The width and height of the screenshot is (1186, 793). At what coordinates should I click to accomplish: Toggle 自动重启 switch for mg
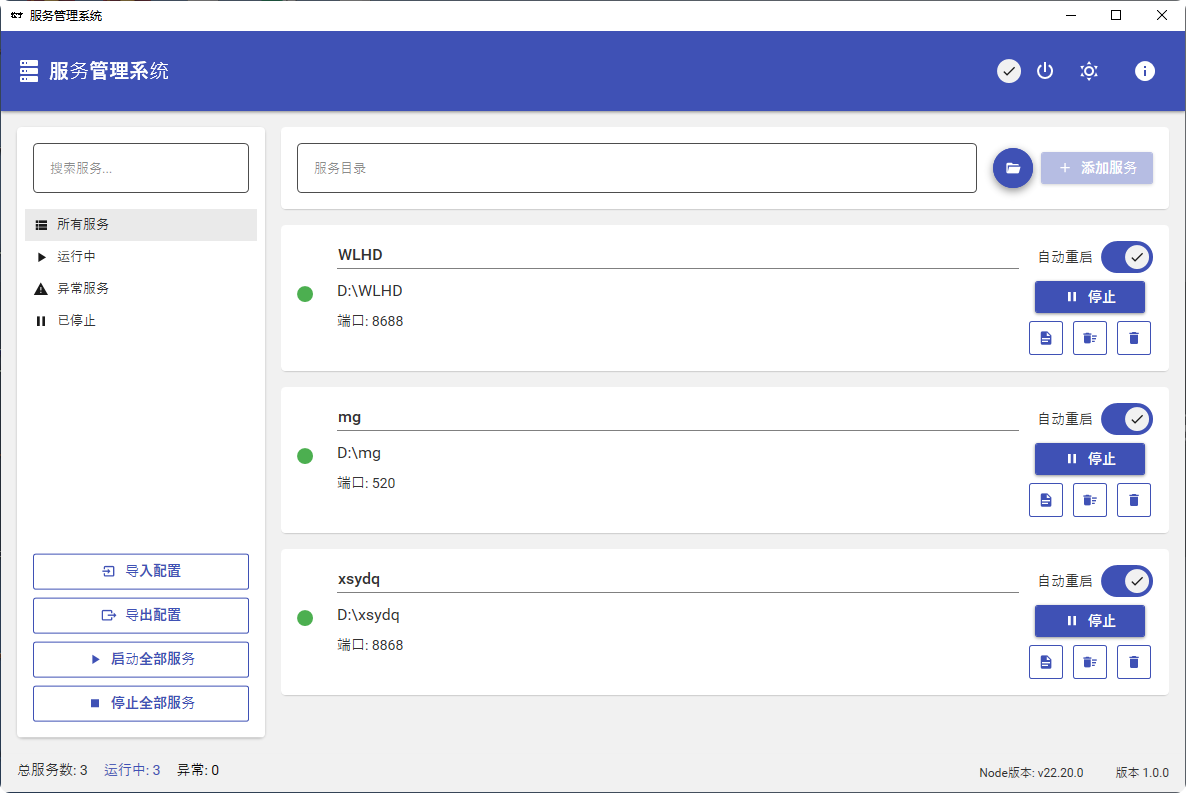tap(1127, 419)
